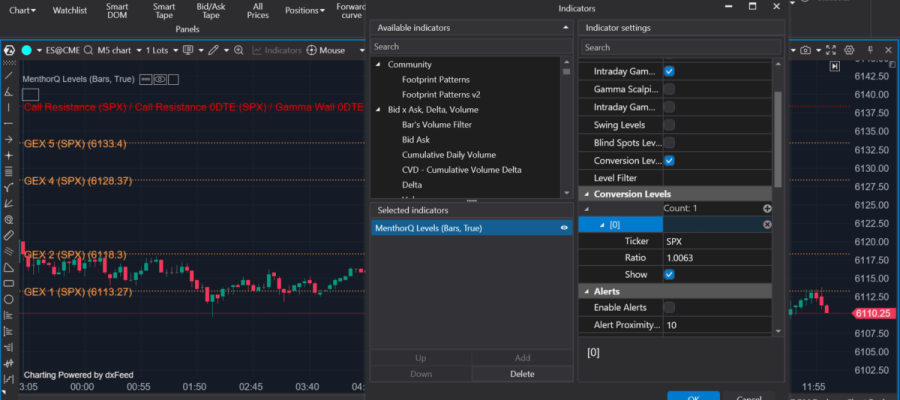The width and height of the screenshot is (900, 400).
Task: Select the ruler measure tool in sidebar
Action: pos(8,235)
